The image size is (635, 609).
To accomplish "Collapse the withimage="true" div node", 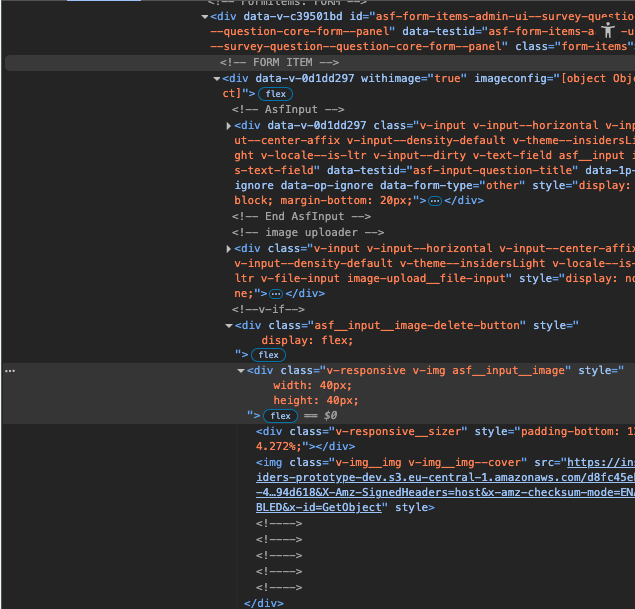I will [218, 78].
